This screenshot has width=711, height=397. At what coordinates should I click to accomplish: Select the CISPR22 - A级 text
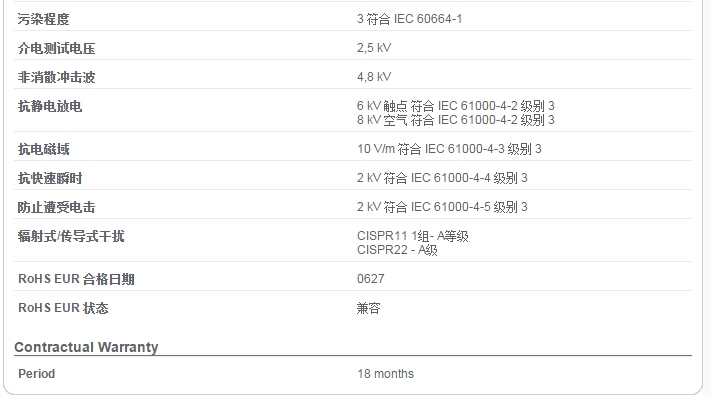pyautogui.click(x=397, y=250)
